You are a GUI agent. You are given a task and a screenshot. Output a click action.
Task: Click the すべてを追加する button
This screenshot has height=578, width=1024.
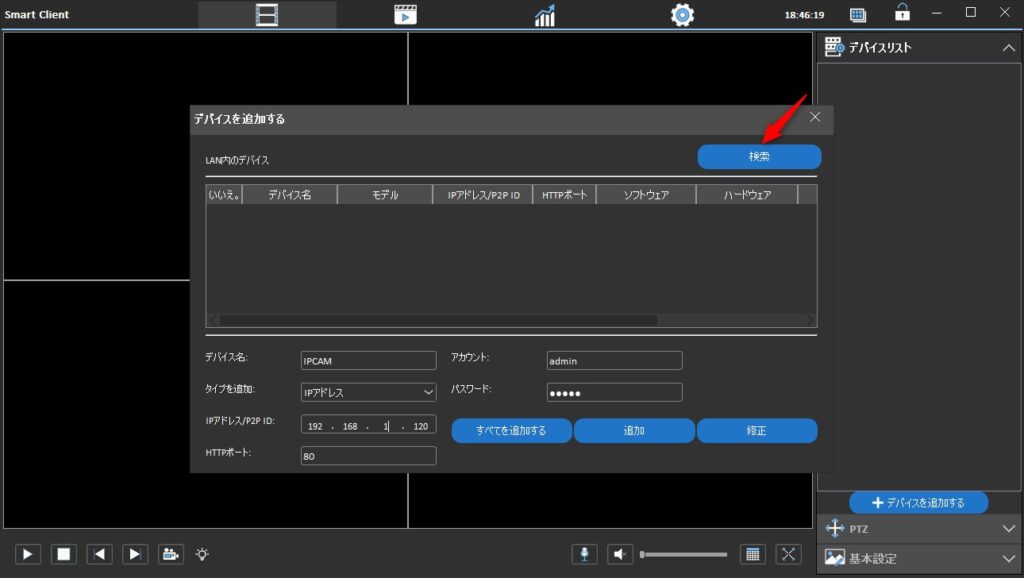(x=511, y=431)
